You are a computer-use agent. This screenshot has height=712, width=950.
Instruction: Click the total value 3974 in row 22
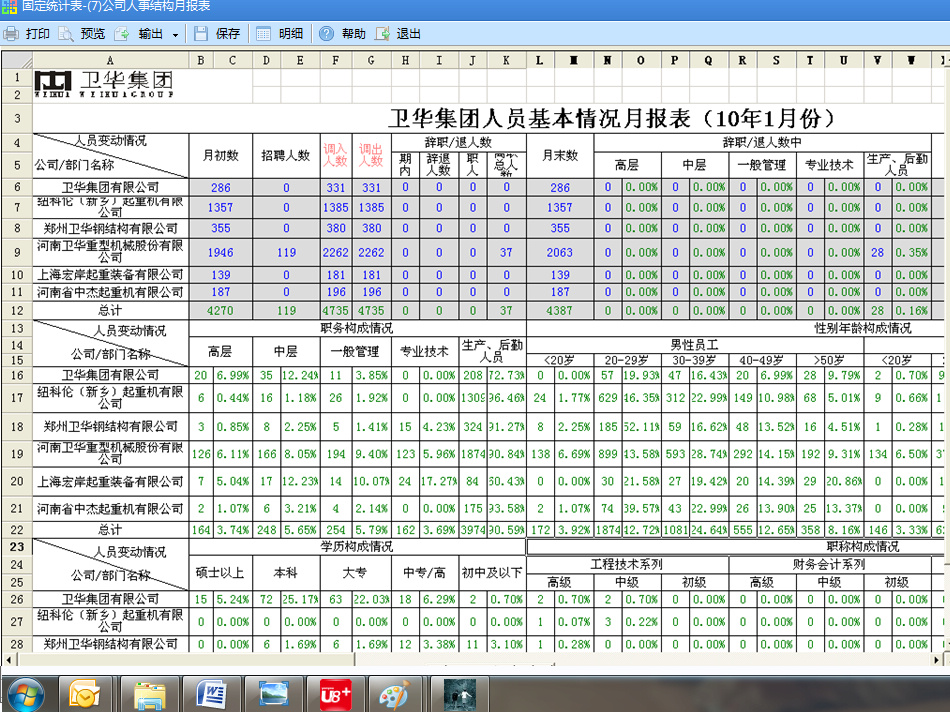coord(473,530)
